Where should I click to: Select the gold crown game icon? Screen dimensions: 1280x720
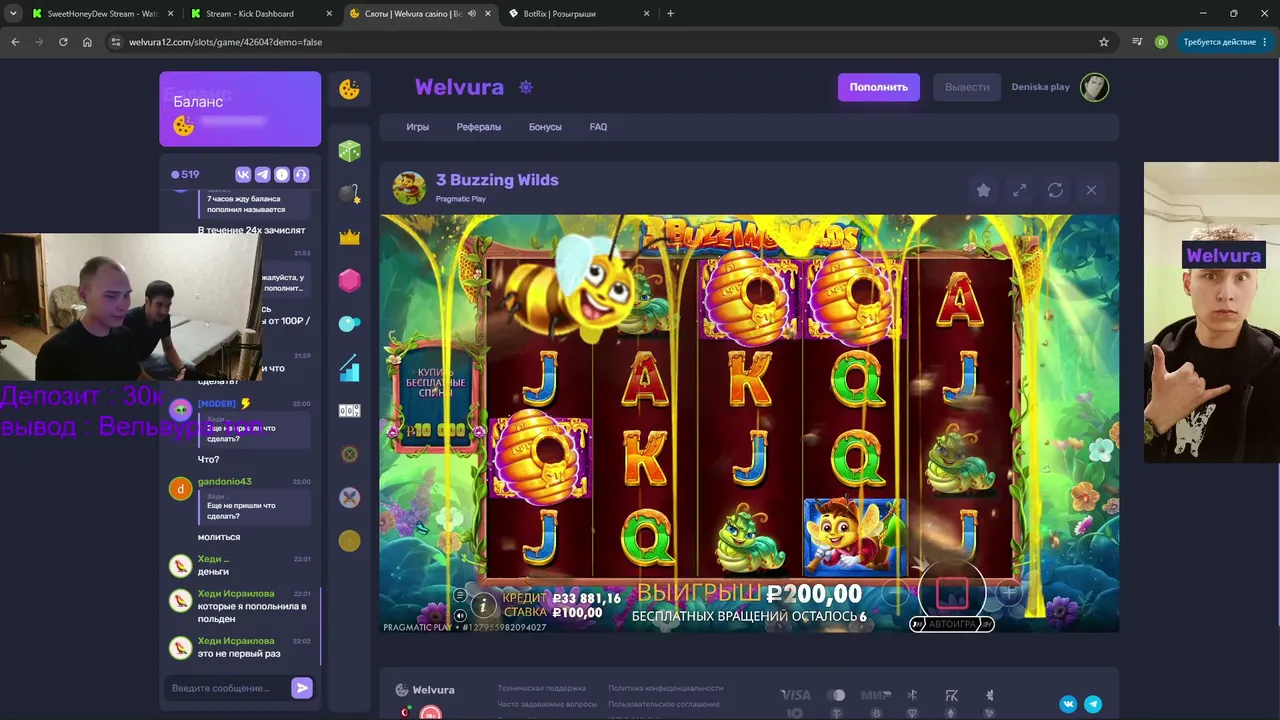click(349, 237)
